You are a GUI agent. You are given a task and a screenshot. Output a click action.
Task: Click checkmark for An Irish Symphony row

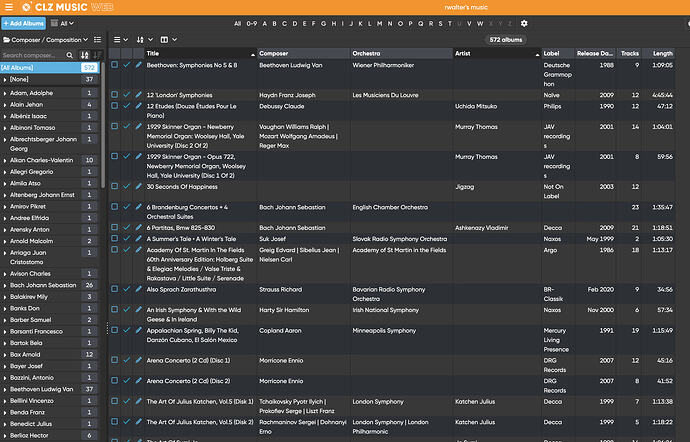coord(126,309)
